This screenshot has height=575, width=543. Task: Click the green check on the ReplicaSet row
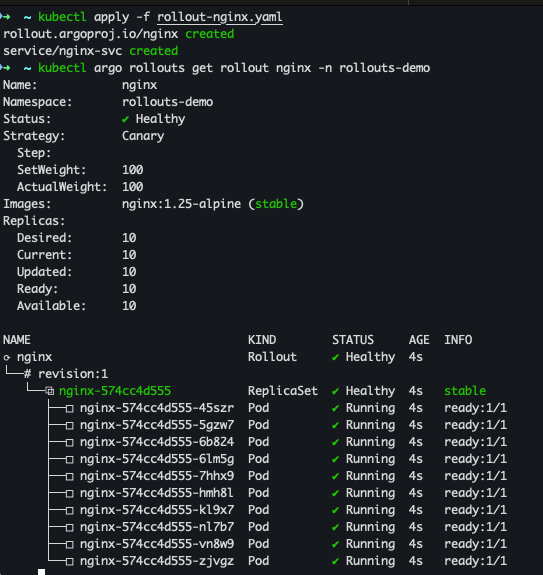pyautogui.click(x=335, y=391)
